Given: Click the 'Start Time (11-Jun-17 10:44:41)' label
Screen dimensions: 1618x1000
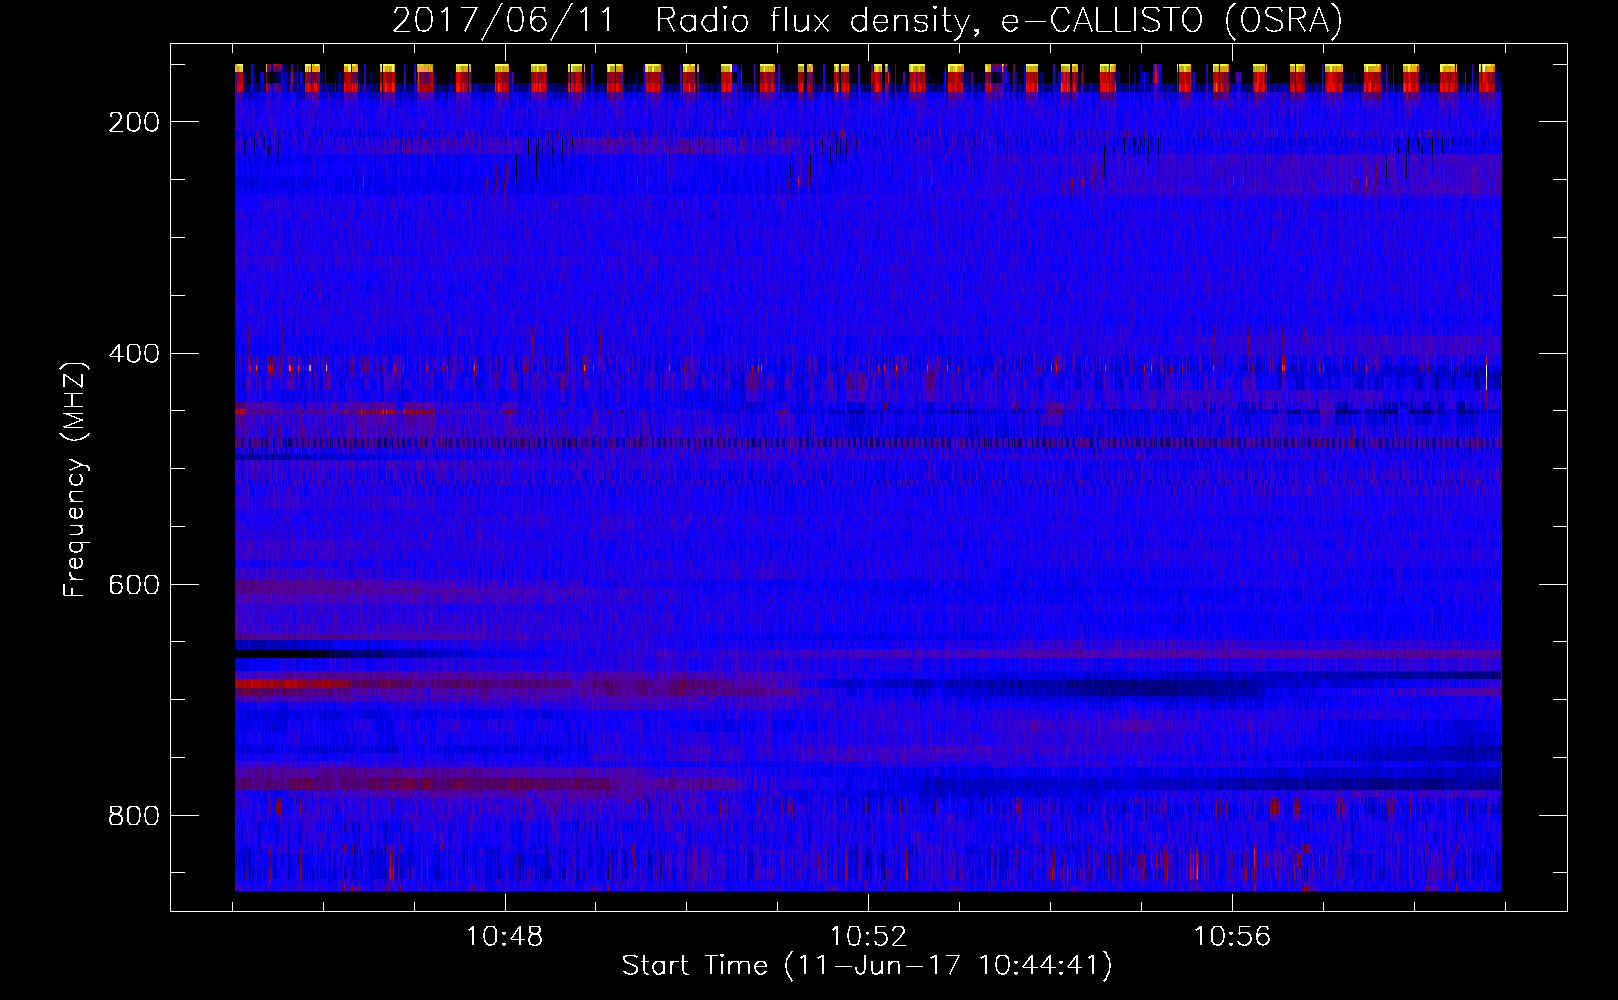Looking at the screenshot, I should pos(867,966).
